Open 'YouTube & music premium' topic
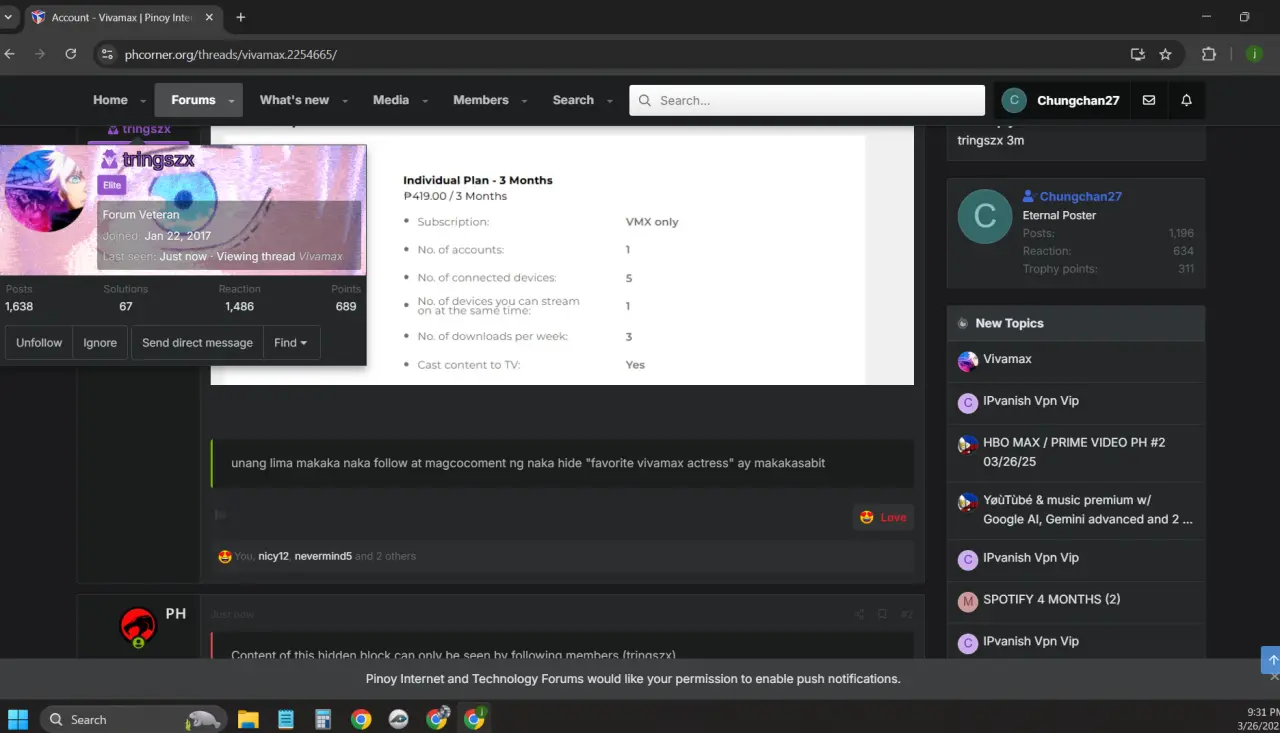1280x733 pixels. pyautogui.click(x=1088, y=509)
